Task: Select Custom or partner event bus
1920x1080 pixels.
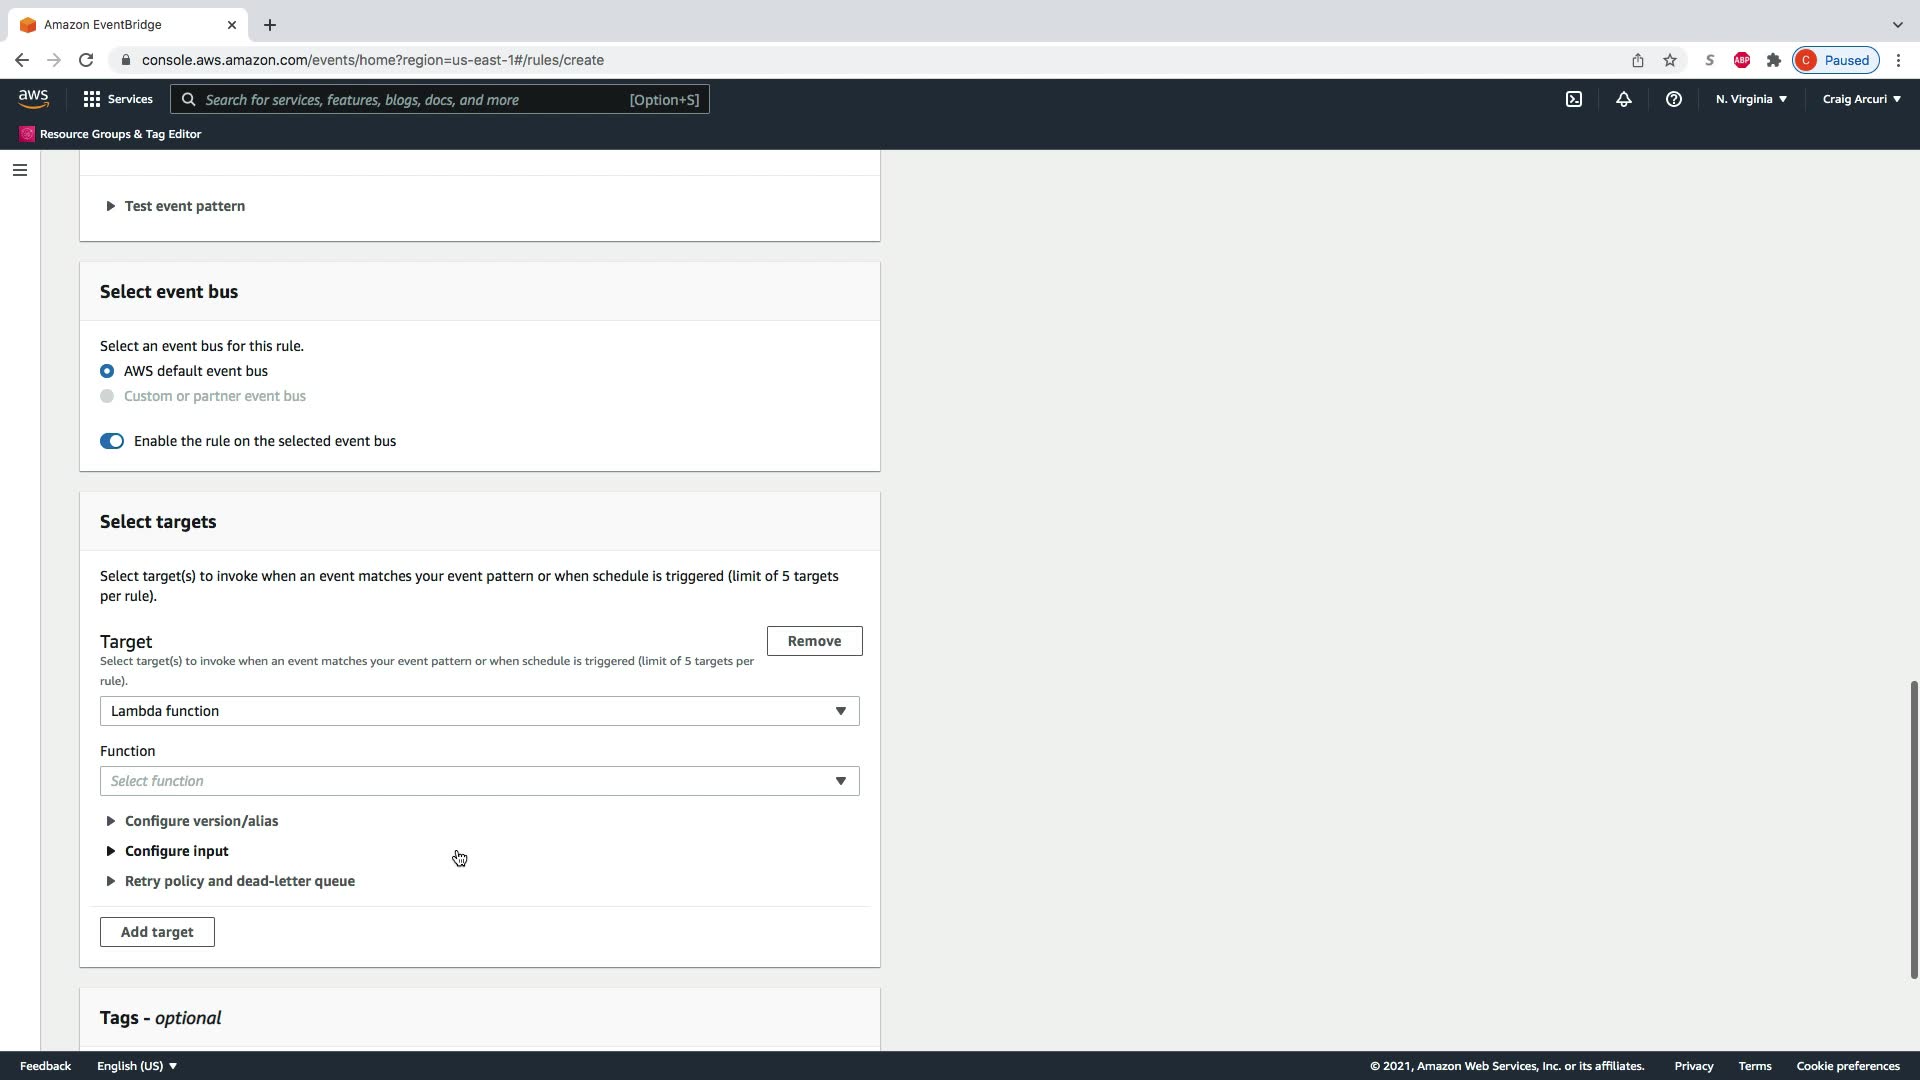Action: (107, 396)
